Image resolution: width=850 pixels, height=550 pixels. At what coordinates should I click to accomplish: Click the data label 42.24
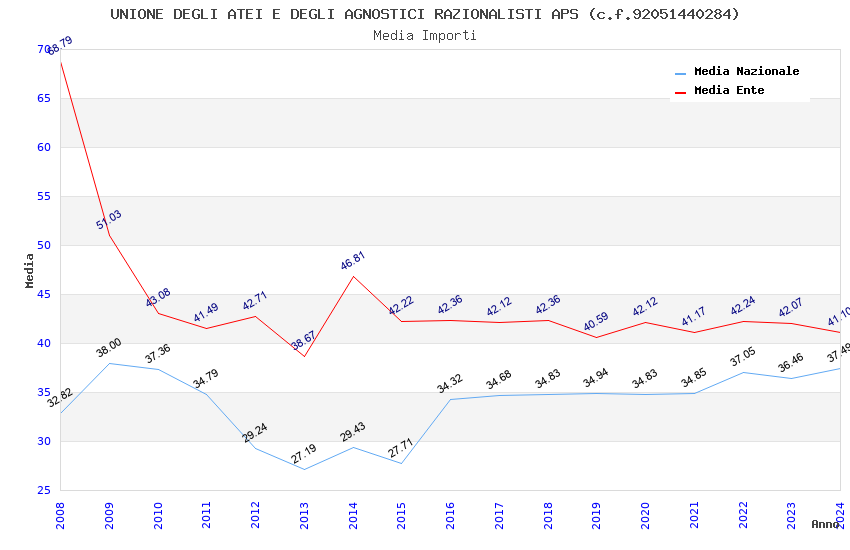743,306
